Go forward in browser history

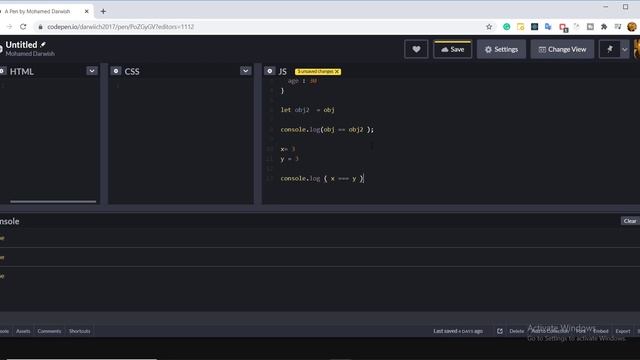tap(9, 27)
